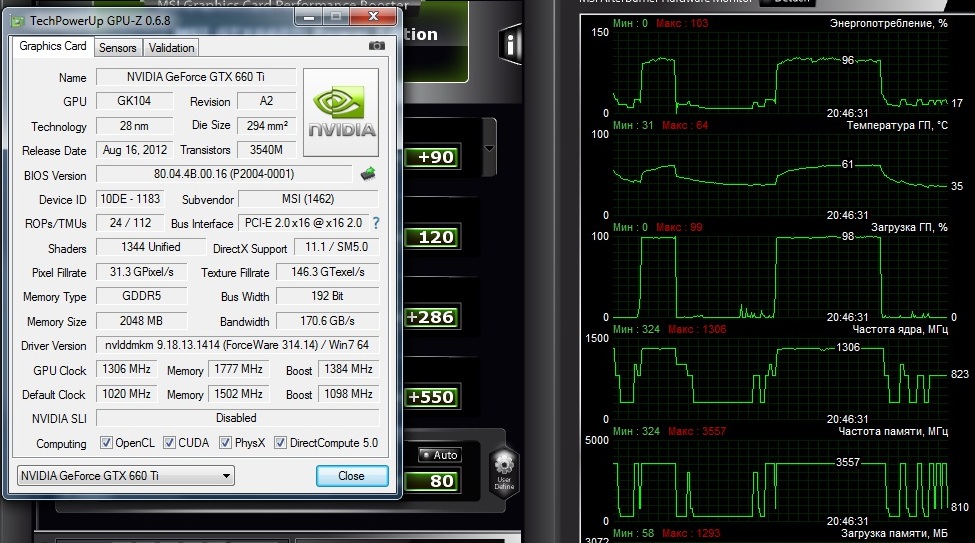Click the ROPs/TMUs 24 / 112 field

(x=130, y=223)
